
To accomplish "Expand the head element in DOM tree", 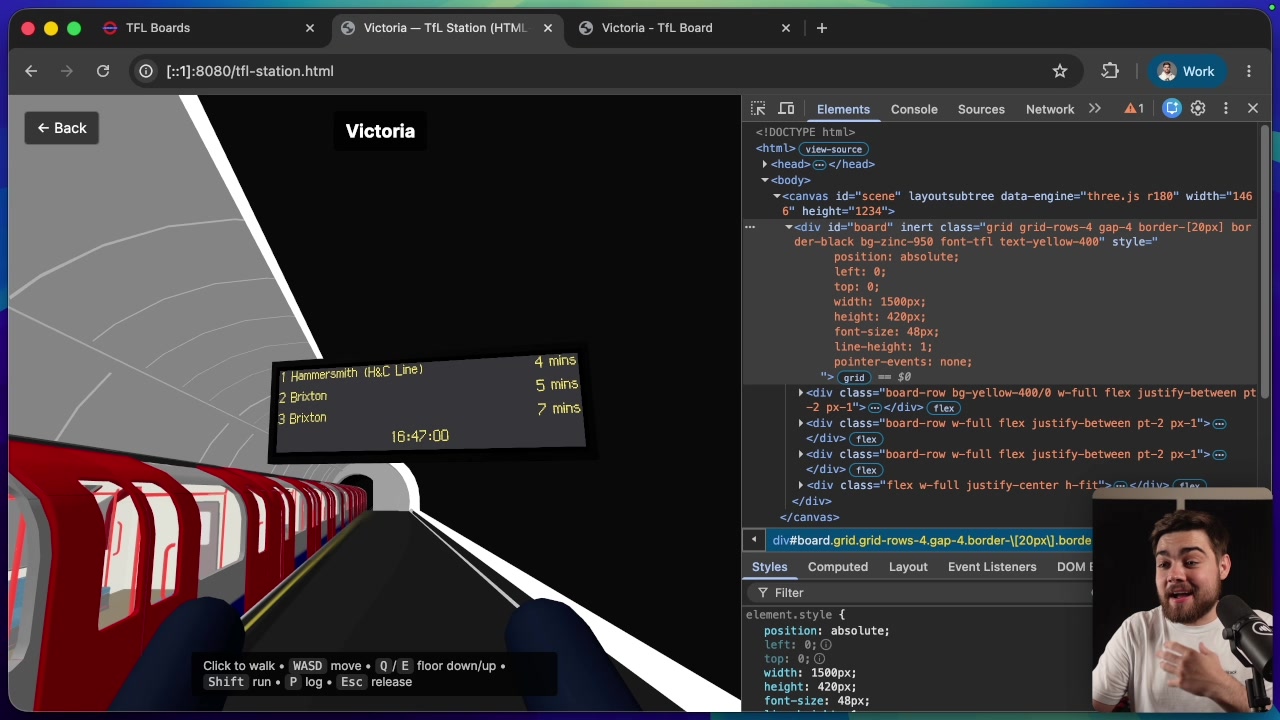I will (765, 164).
